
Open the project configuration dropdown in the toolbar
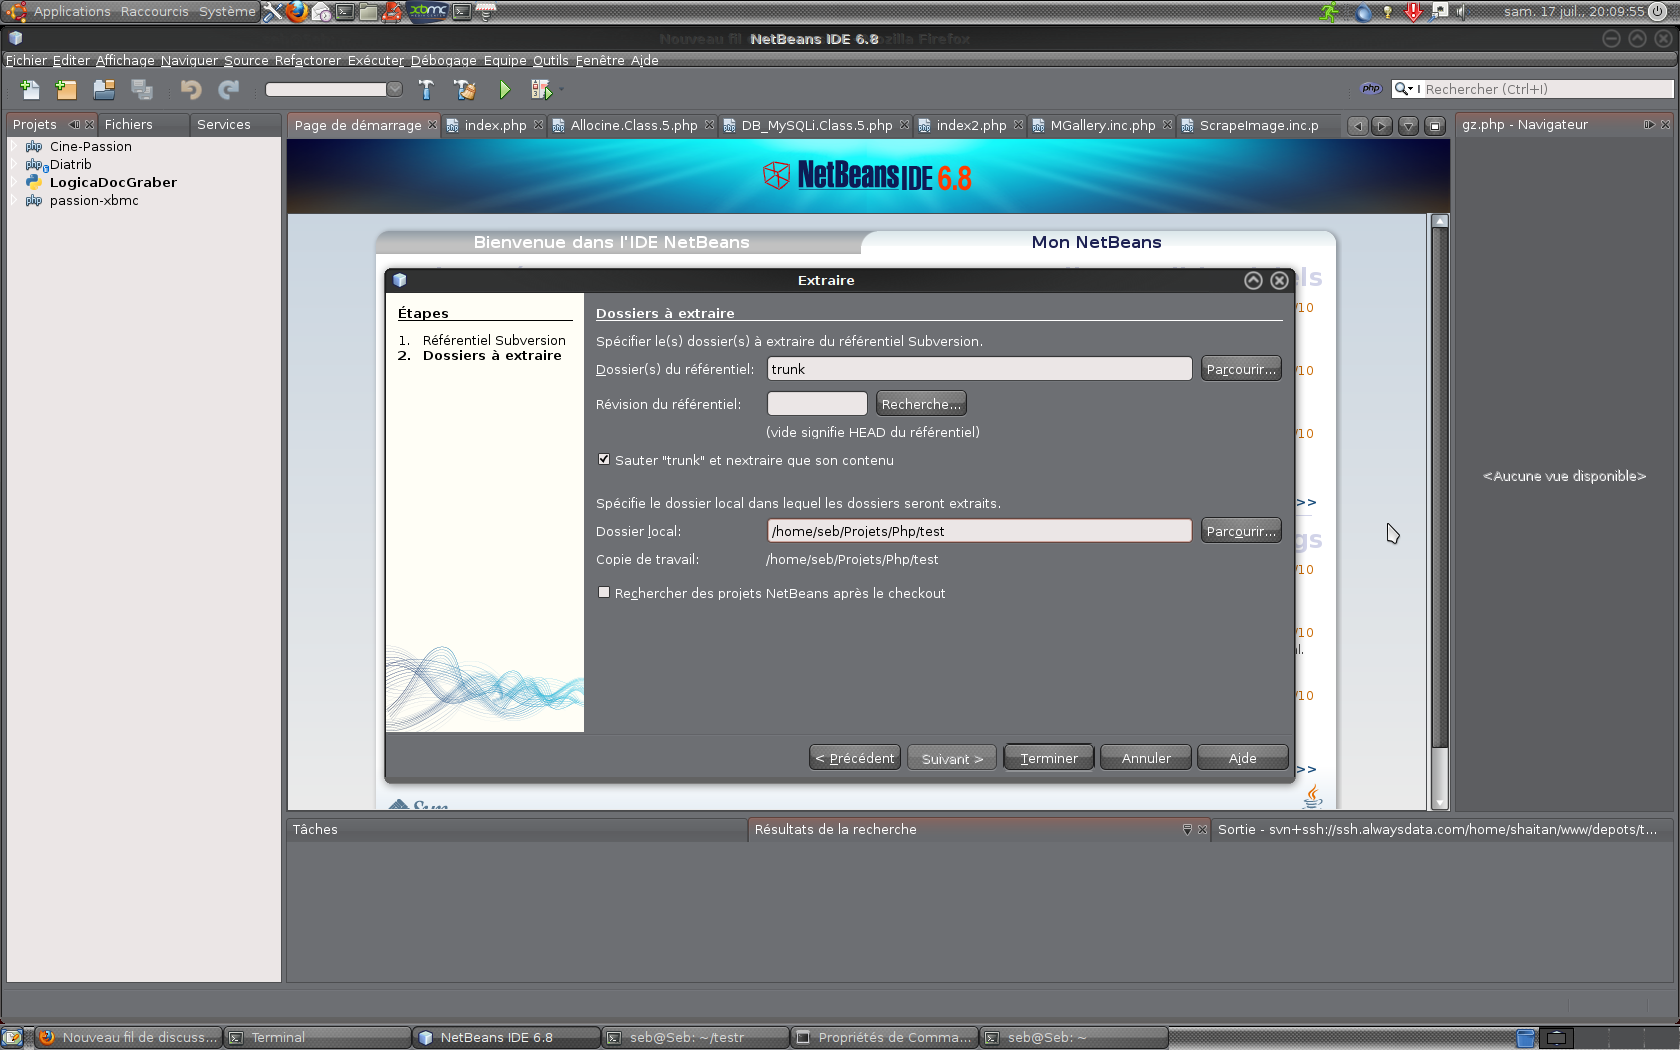tap(395, 89)
